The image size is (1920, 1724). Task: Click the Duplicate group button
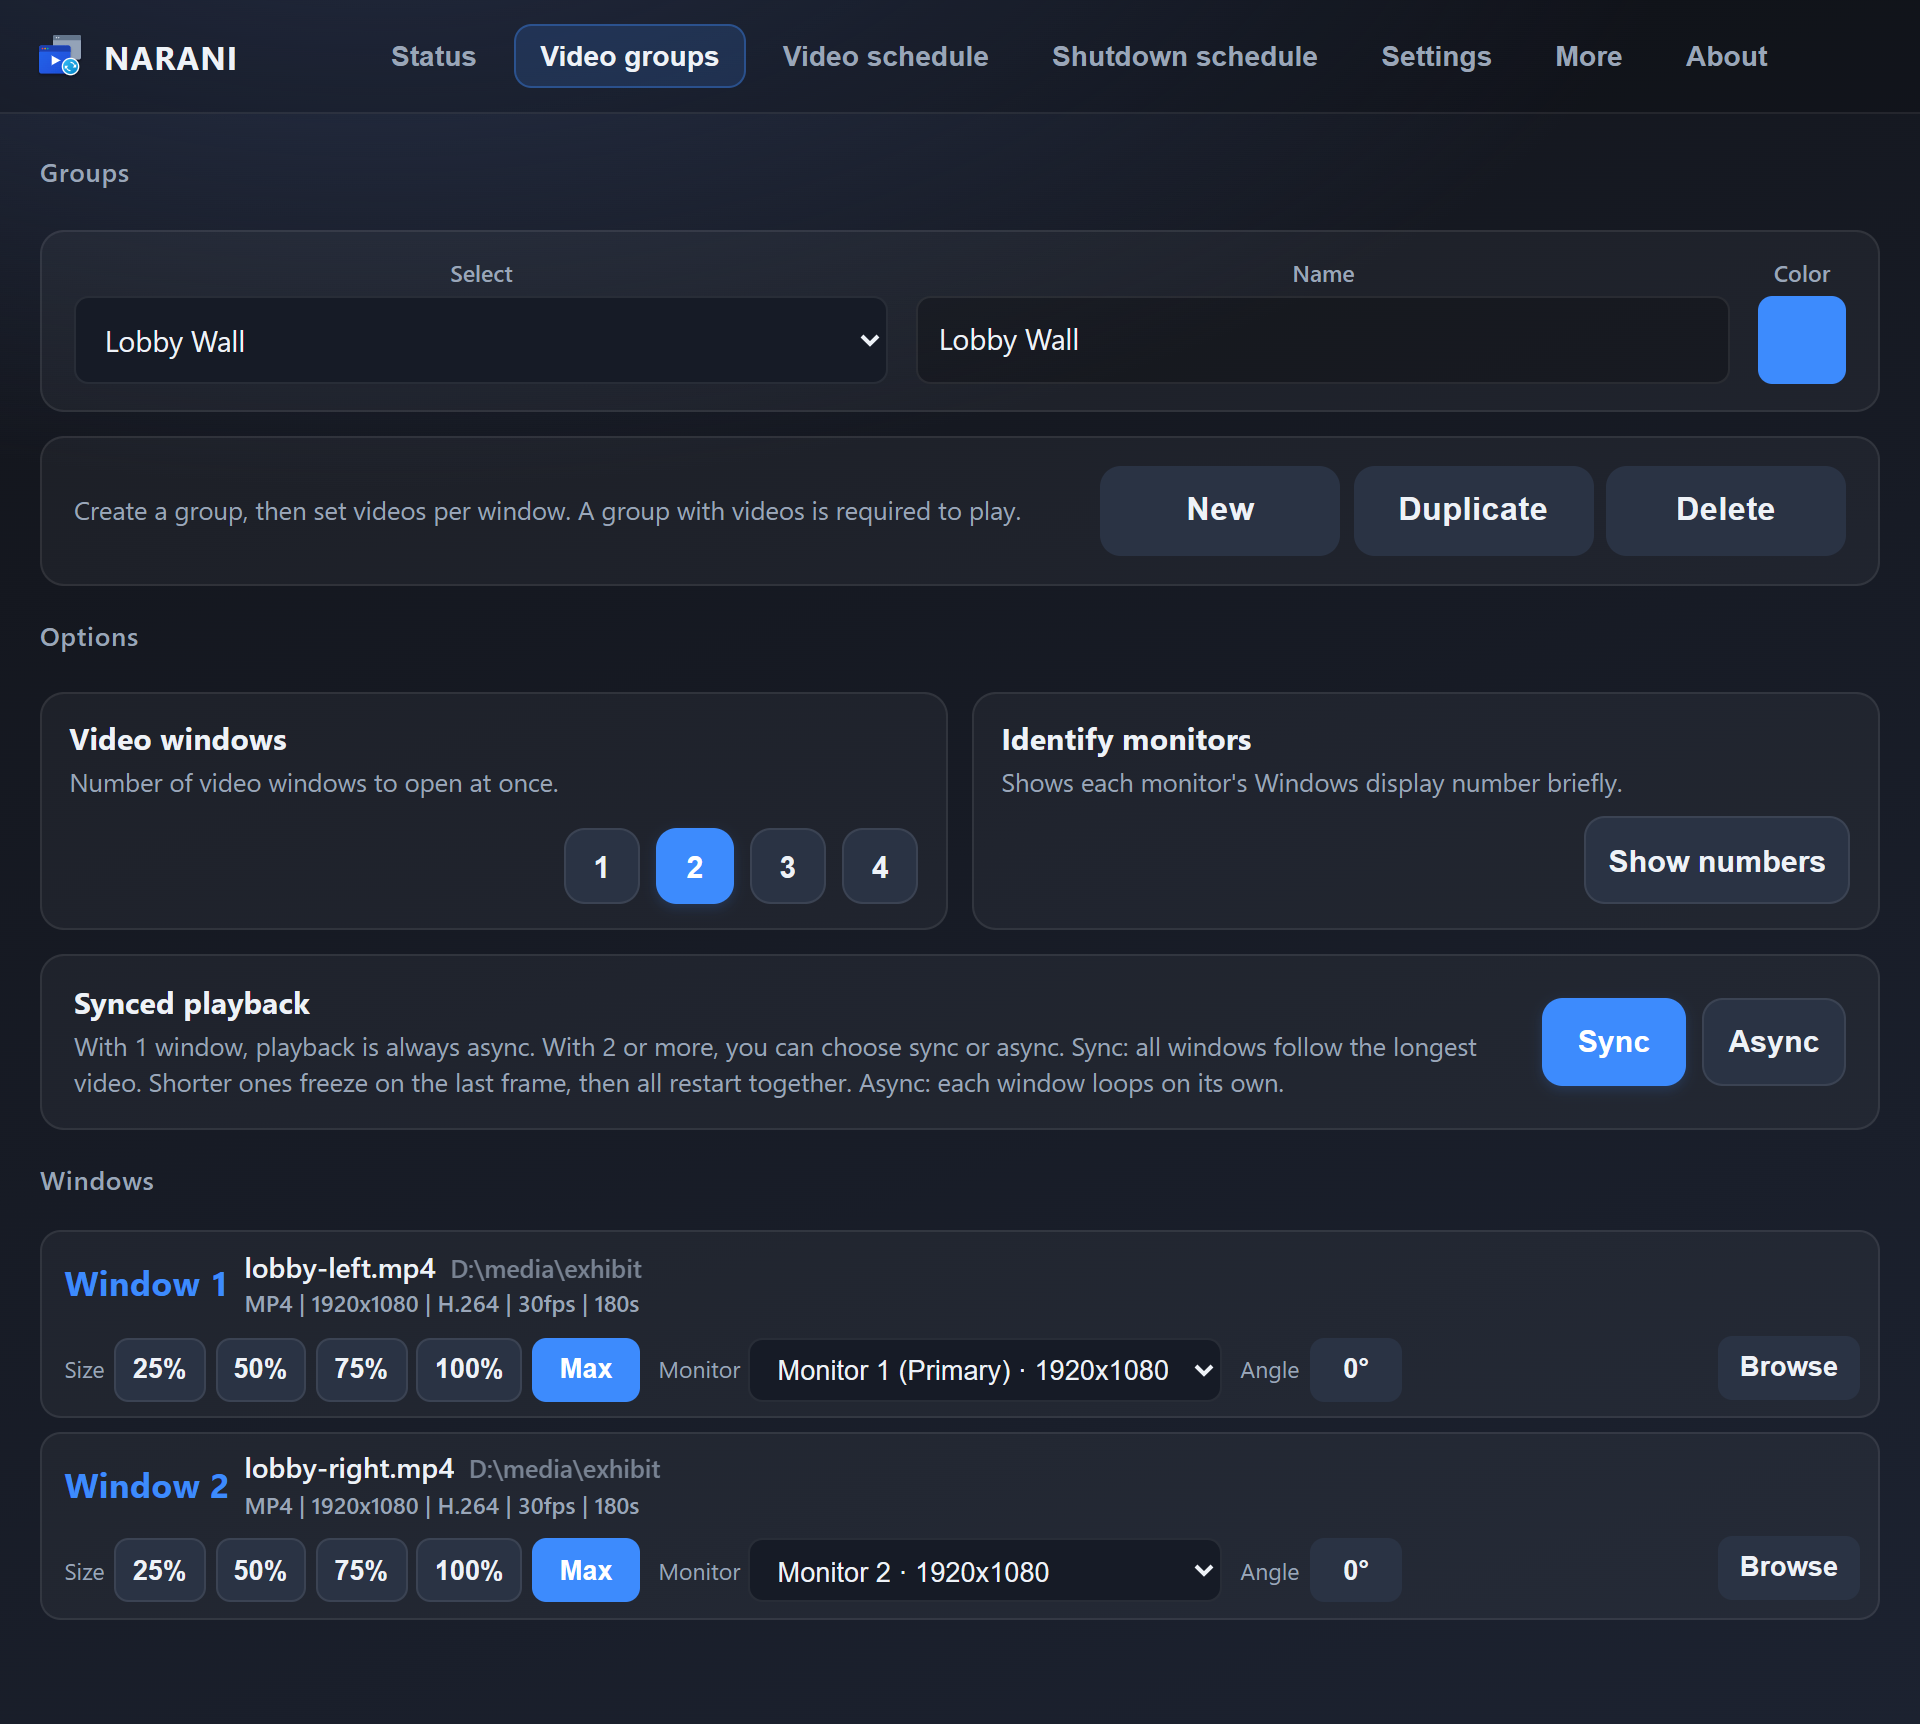(1473, 510)
